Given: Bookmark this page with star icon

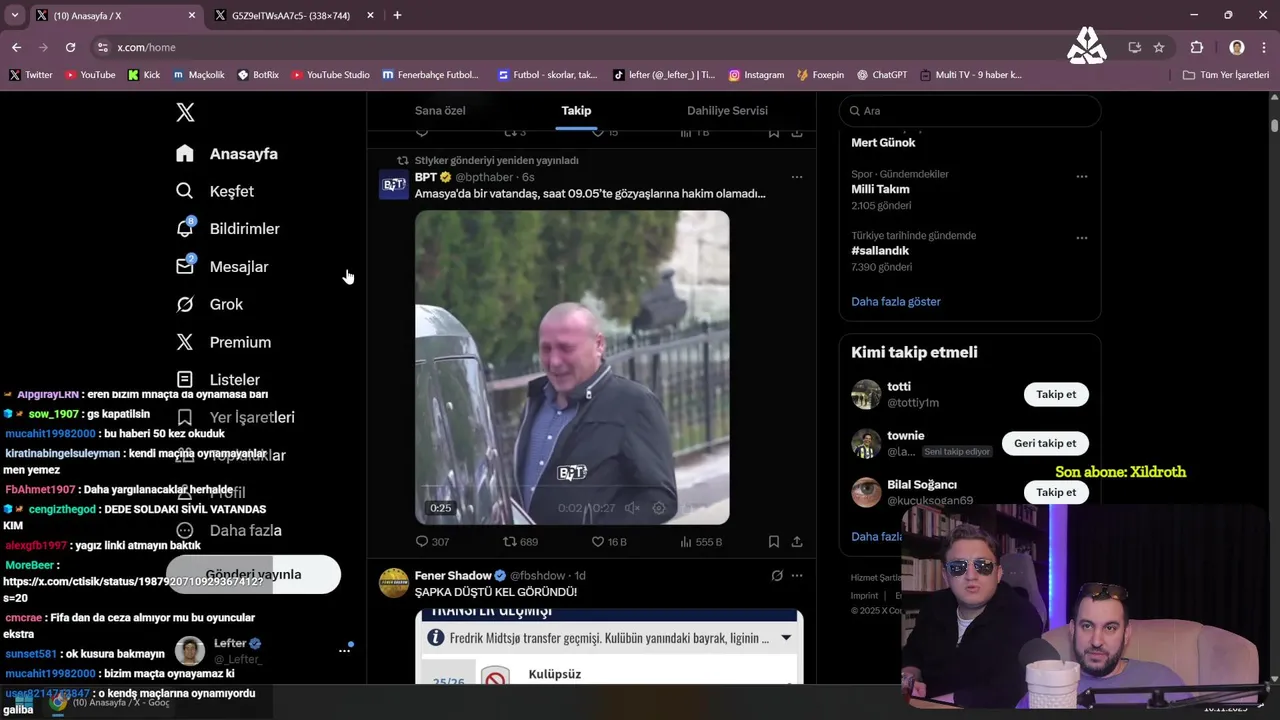Looking at the screenshot, I should coord(1159,47).
